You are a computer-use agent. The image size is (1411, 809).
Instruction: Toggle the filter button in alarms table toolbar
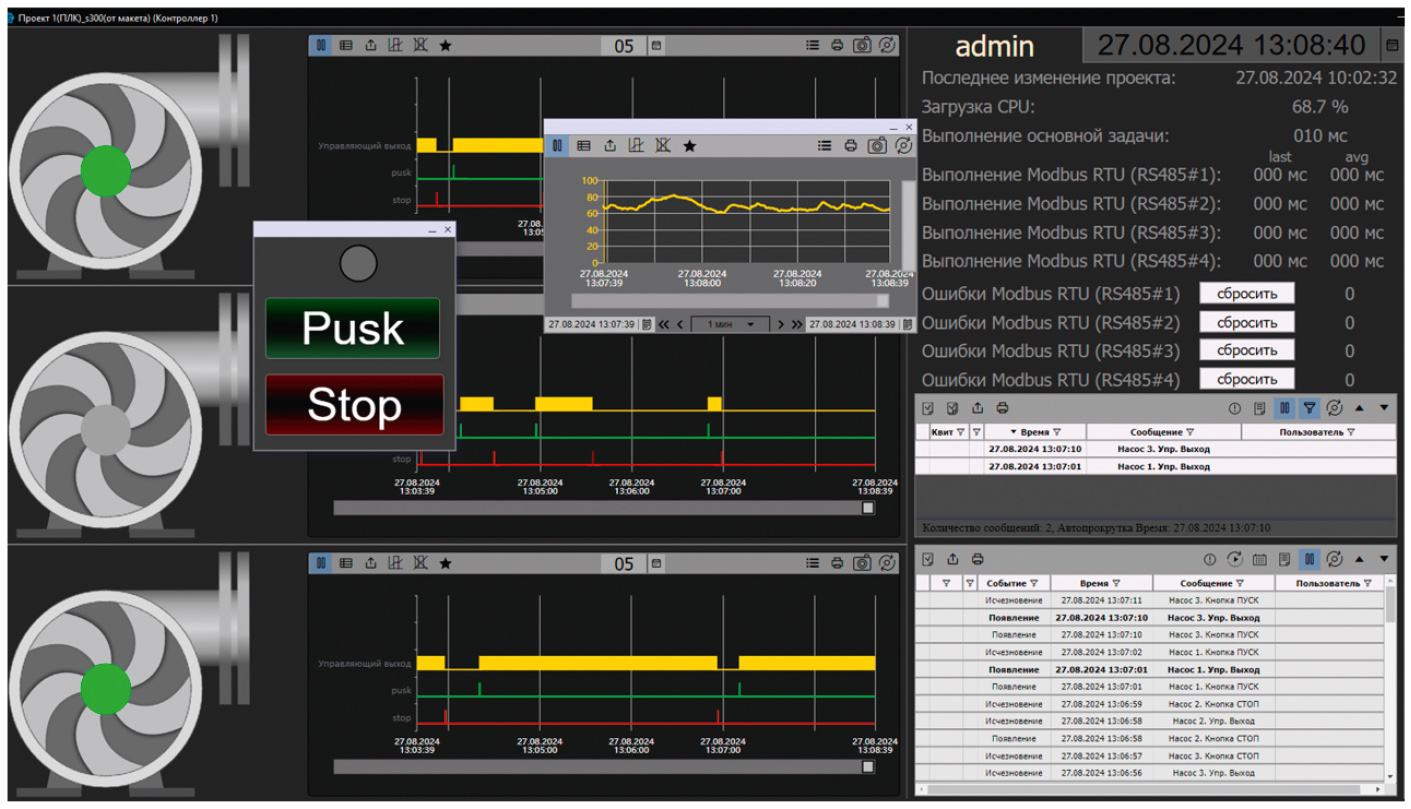tap(1309, 408)
